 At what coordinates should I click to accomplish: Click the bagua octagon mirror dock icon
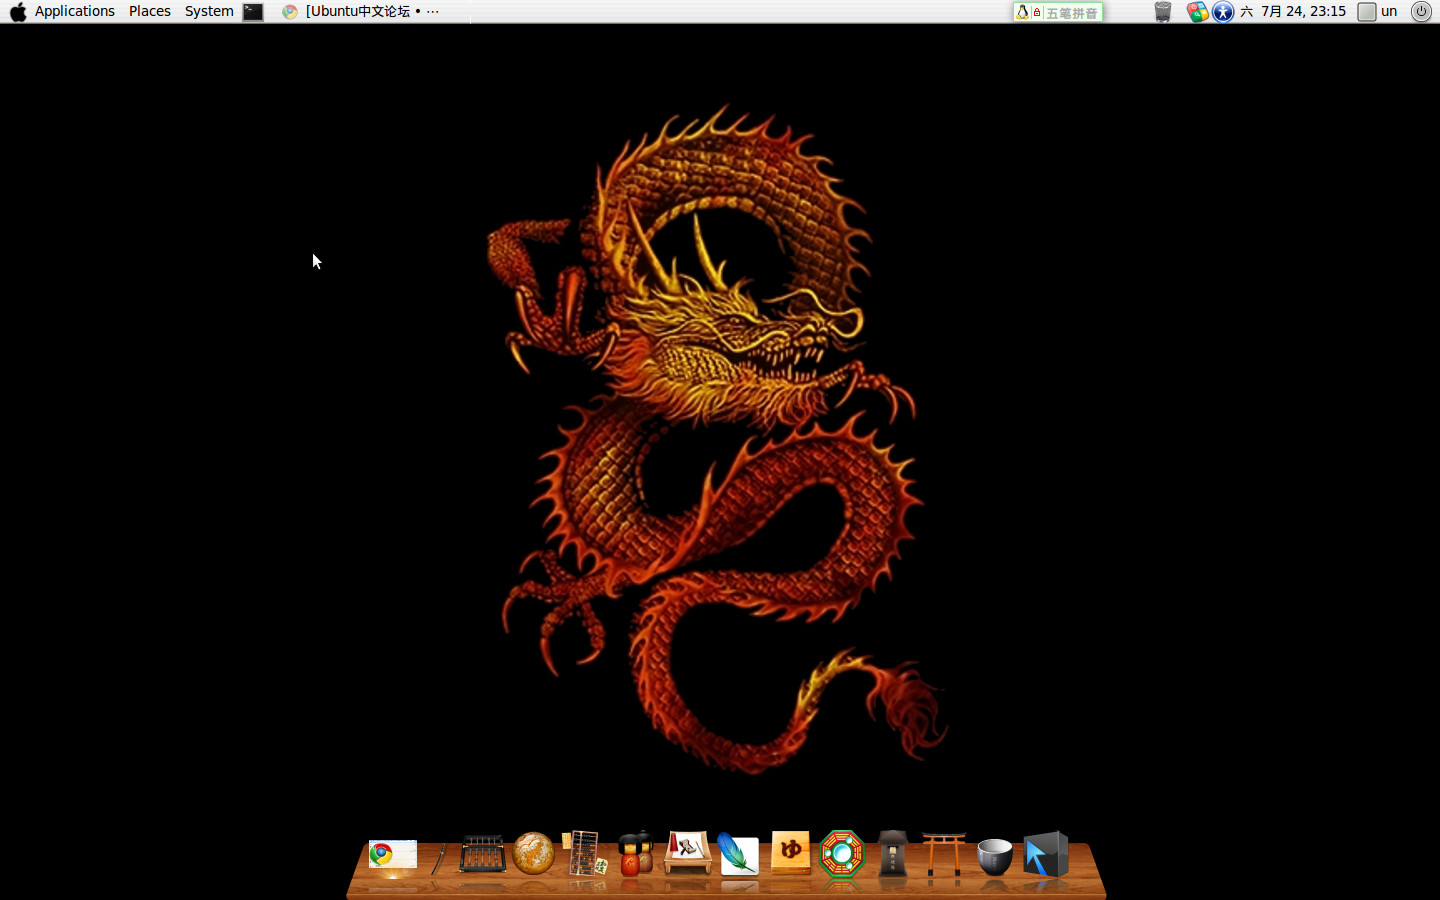tap(842, 854)
